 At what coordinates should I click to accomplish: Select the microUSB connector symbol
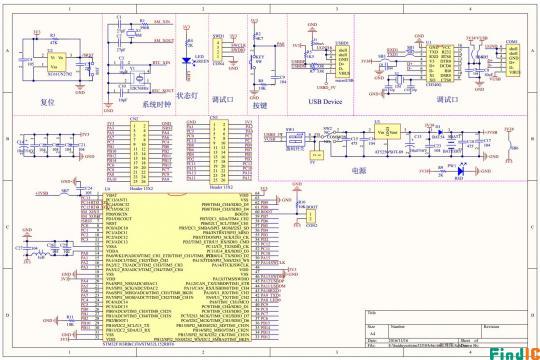pyautogui.click(x=343, y=61)
